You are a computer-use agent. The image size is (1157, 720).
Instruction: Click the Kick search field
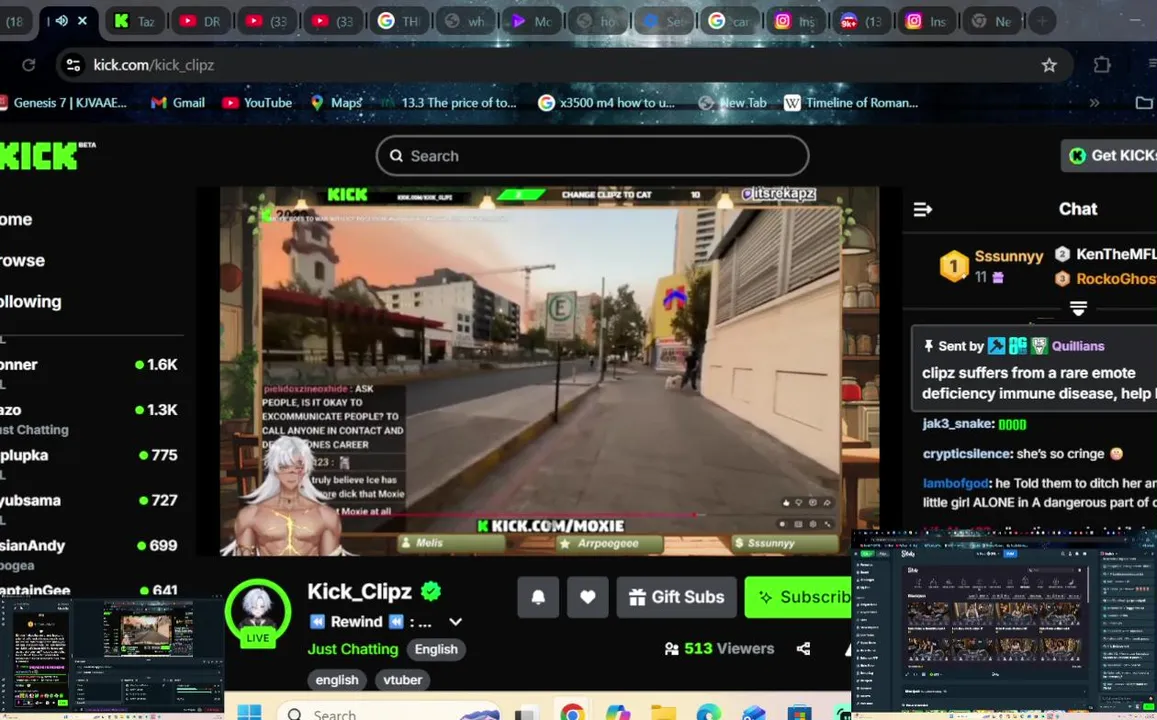click(x=593, y=156)
